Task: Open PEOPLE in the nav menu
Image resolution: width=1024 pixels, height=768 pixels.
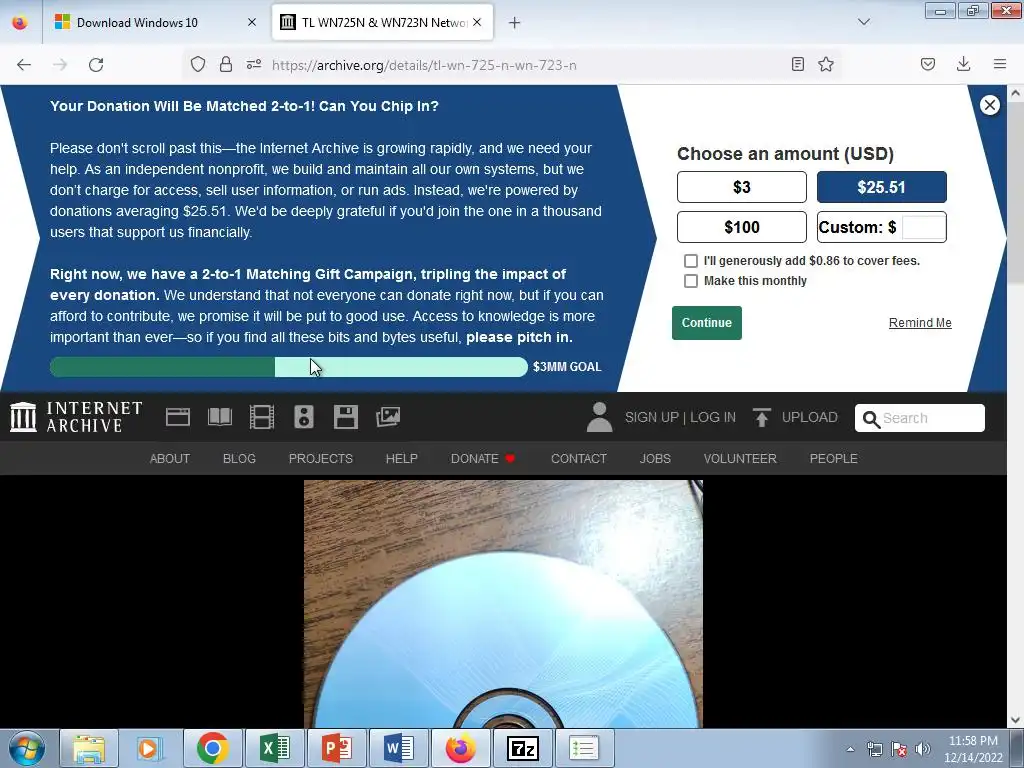Action: 833,458
